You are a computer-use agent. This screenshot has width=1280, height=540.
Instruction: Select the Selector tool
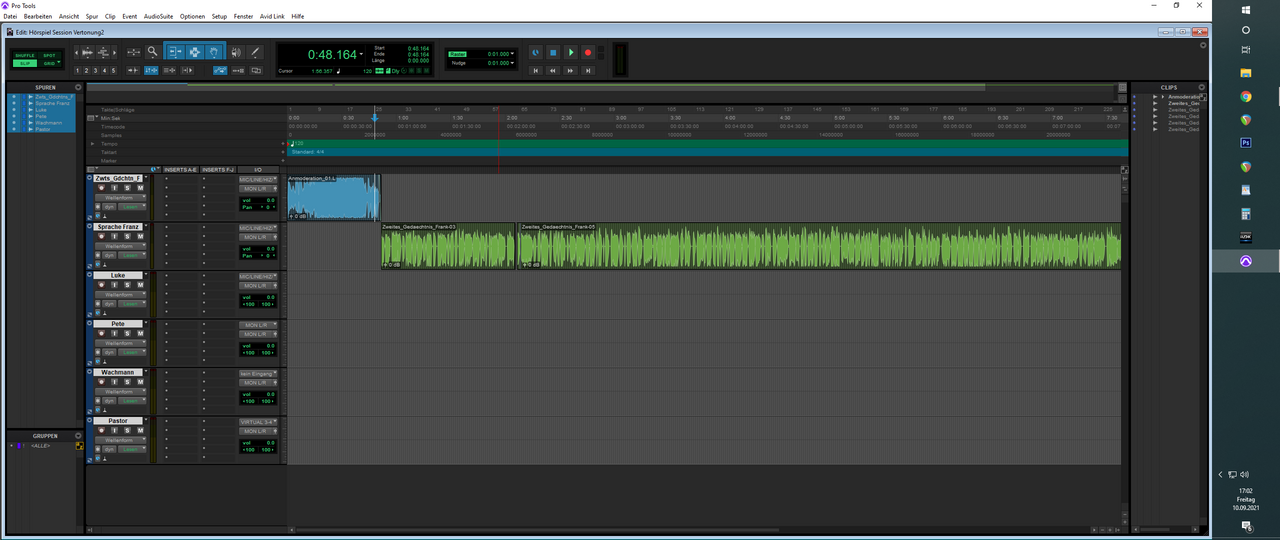195,52
